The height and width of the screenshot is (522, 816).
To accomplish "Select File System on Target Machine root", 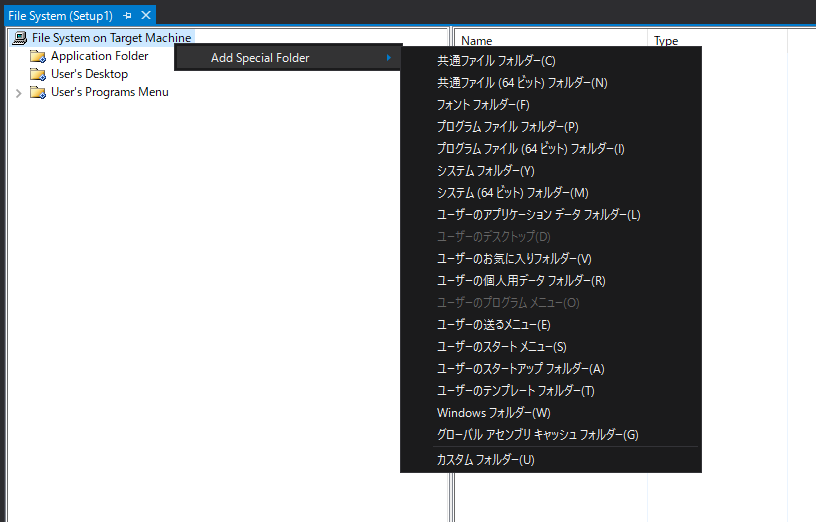I will click(x=111, y=38).
